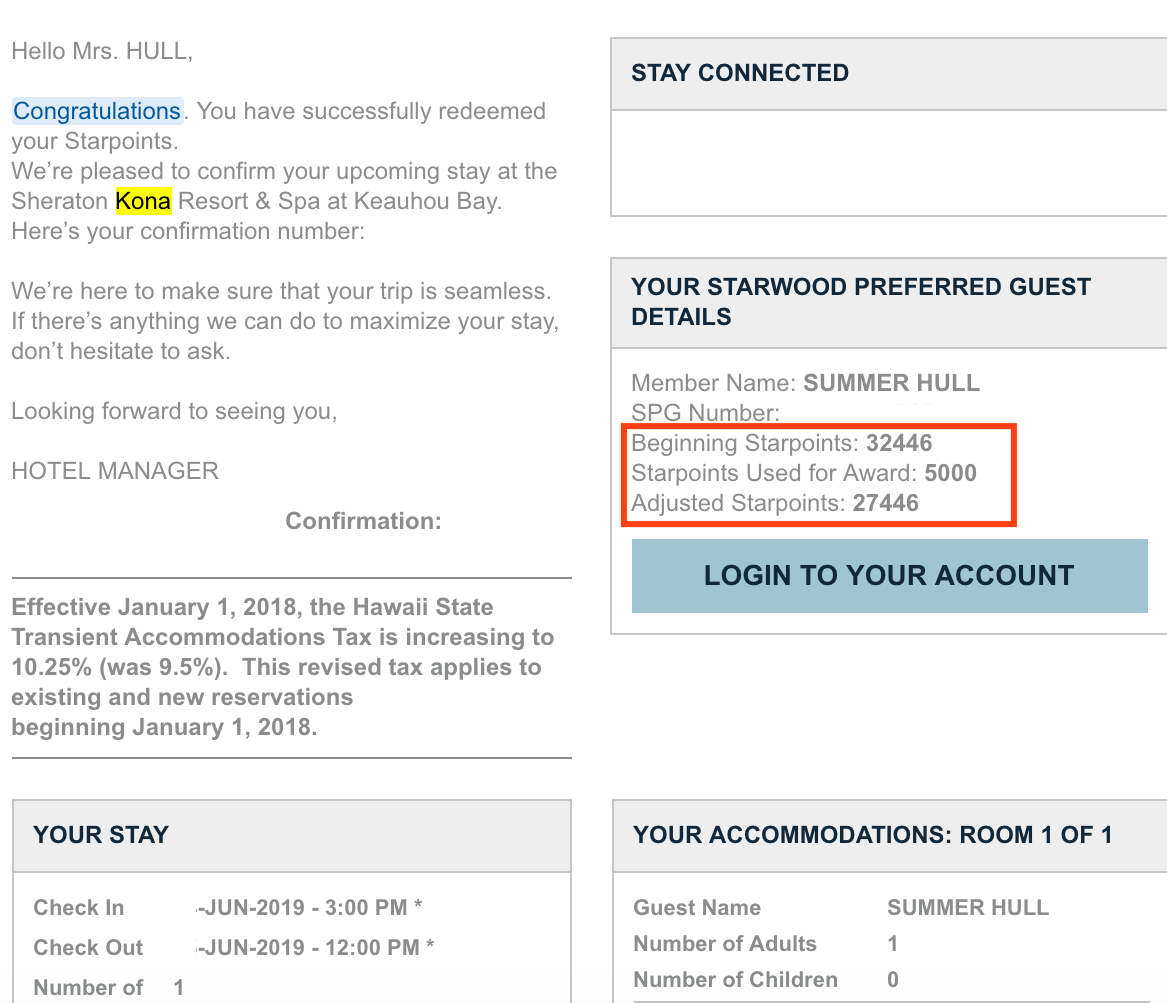Click the Hawaii Transient Accommodations Tax notice
Image resolution: width=1167 pixels, height=1003 pixels.
[283, 667]
